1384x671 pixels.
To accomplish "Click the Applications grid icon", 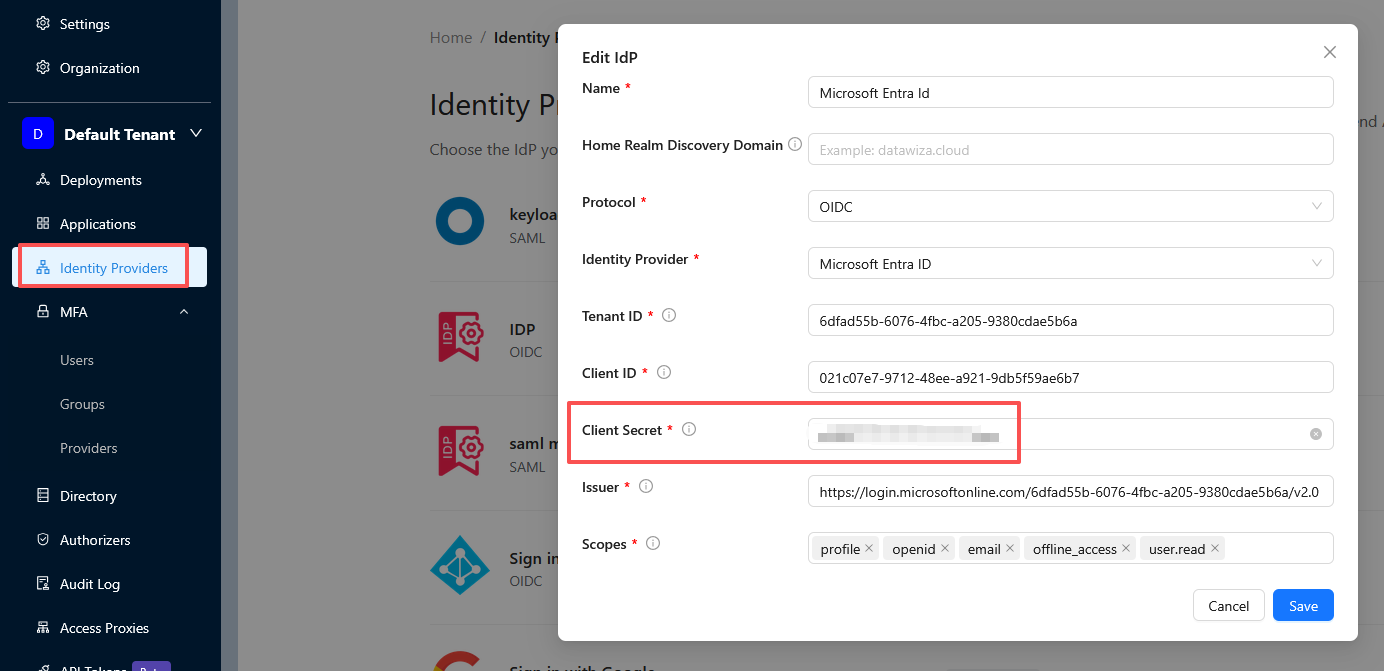I will [x=43, y=224].
